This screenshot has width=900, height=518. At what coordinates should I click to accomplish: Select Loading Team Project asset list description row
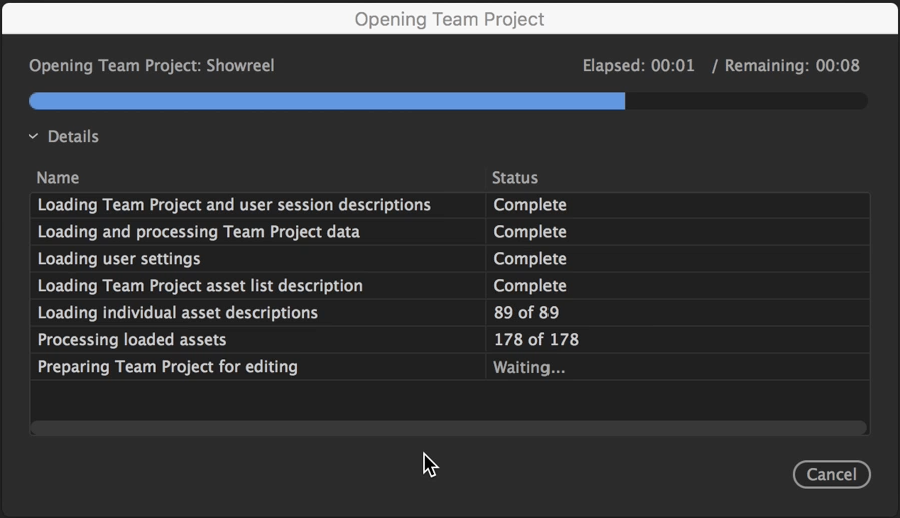450,286
